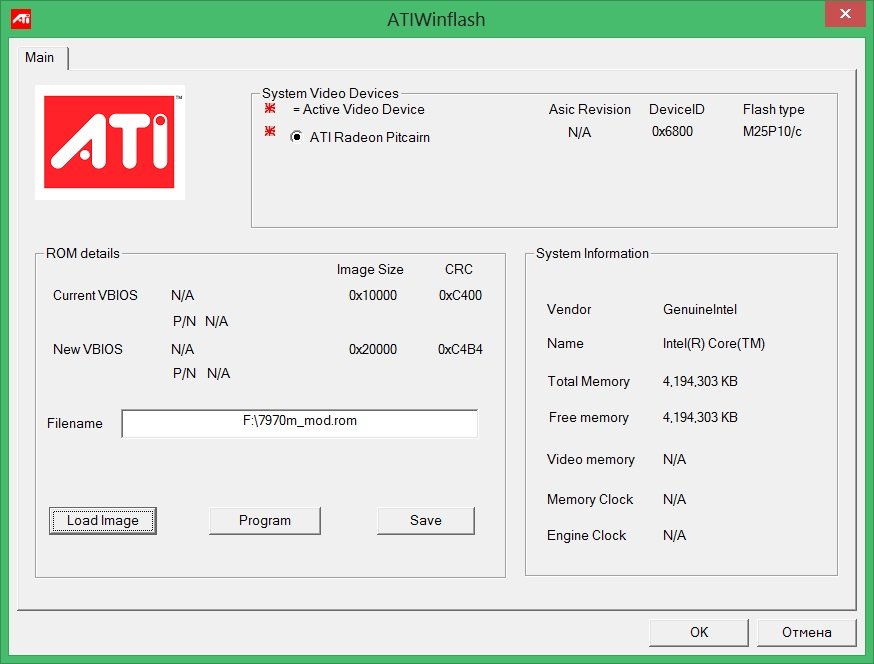The image size is (874, 664).
Task: Click the ATI Radeon Pitcairn device label
Action: point(370,137)
